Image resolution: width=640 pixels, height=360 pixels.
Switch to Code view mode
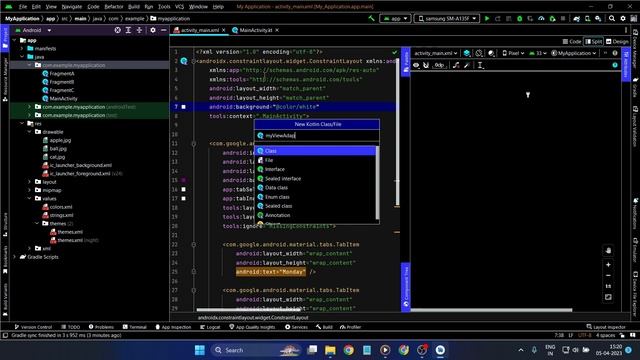(x=572, y=42)
